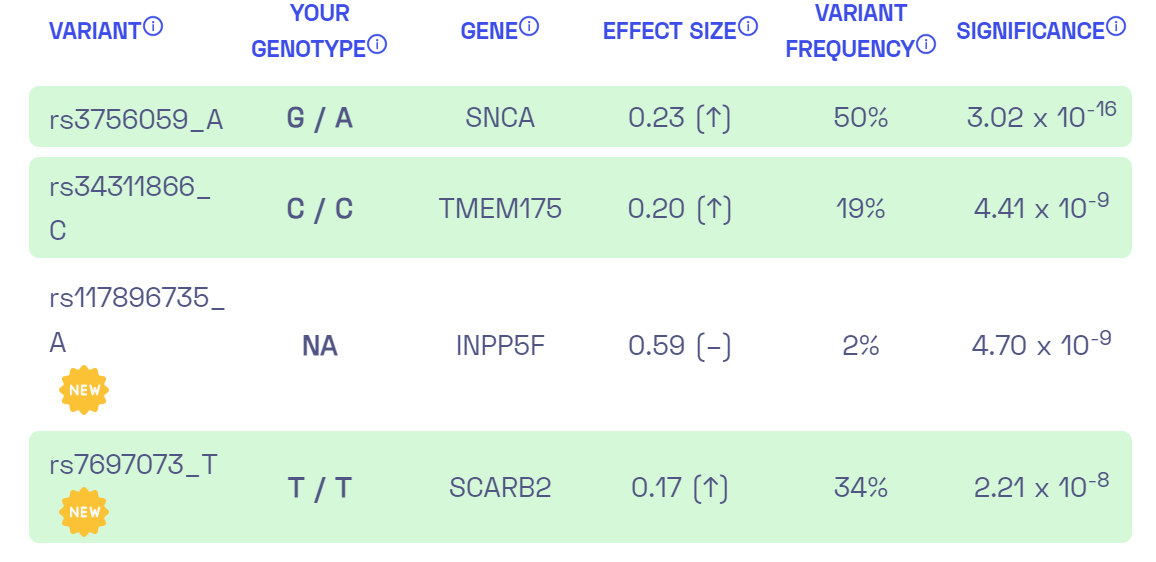Click the NEW badge under rs7697073_T
Screen dimensions: 1156x562
[84, 512]
